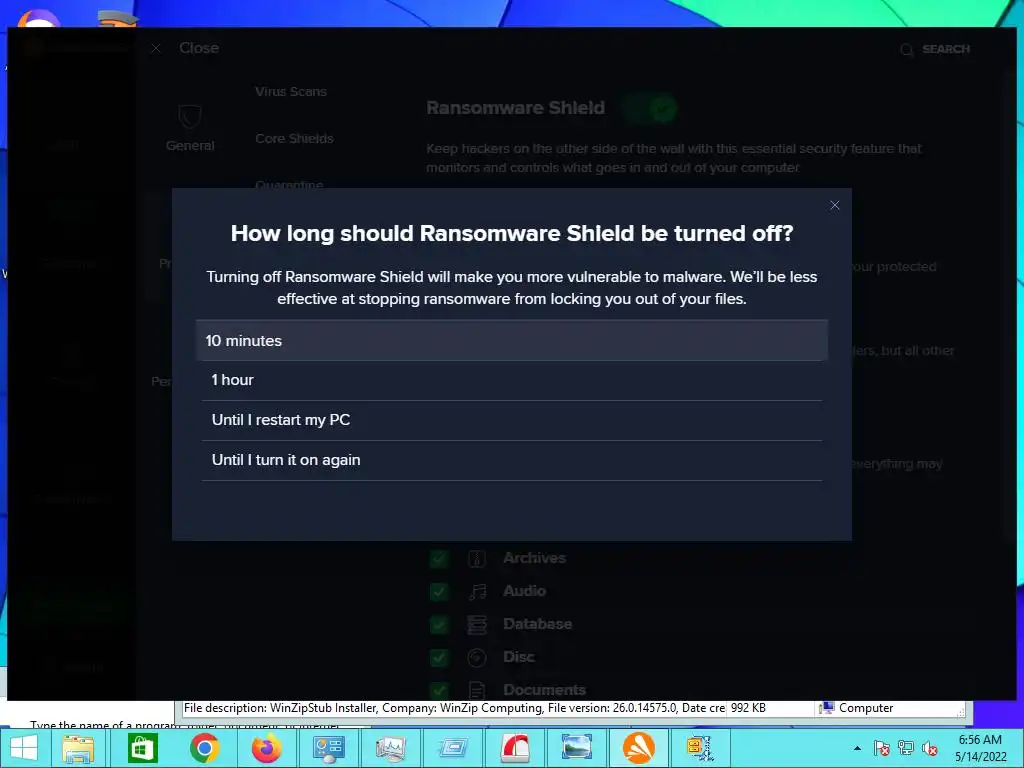Screen dimensions: 1024x768
Task: Open the photo viewer taskbar icon
Action: (577, 748)
